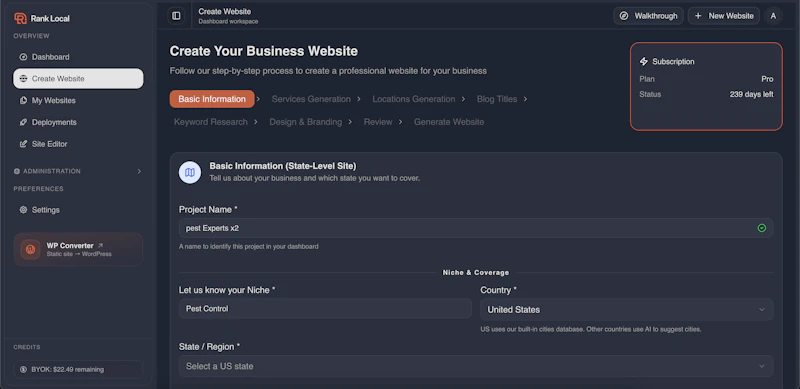800x389 pixels.
Task: Click the Settings gear icon
Action: tap(23, 210)
